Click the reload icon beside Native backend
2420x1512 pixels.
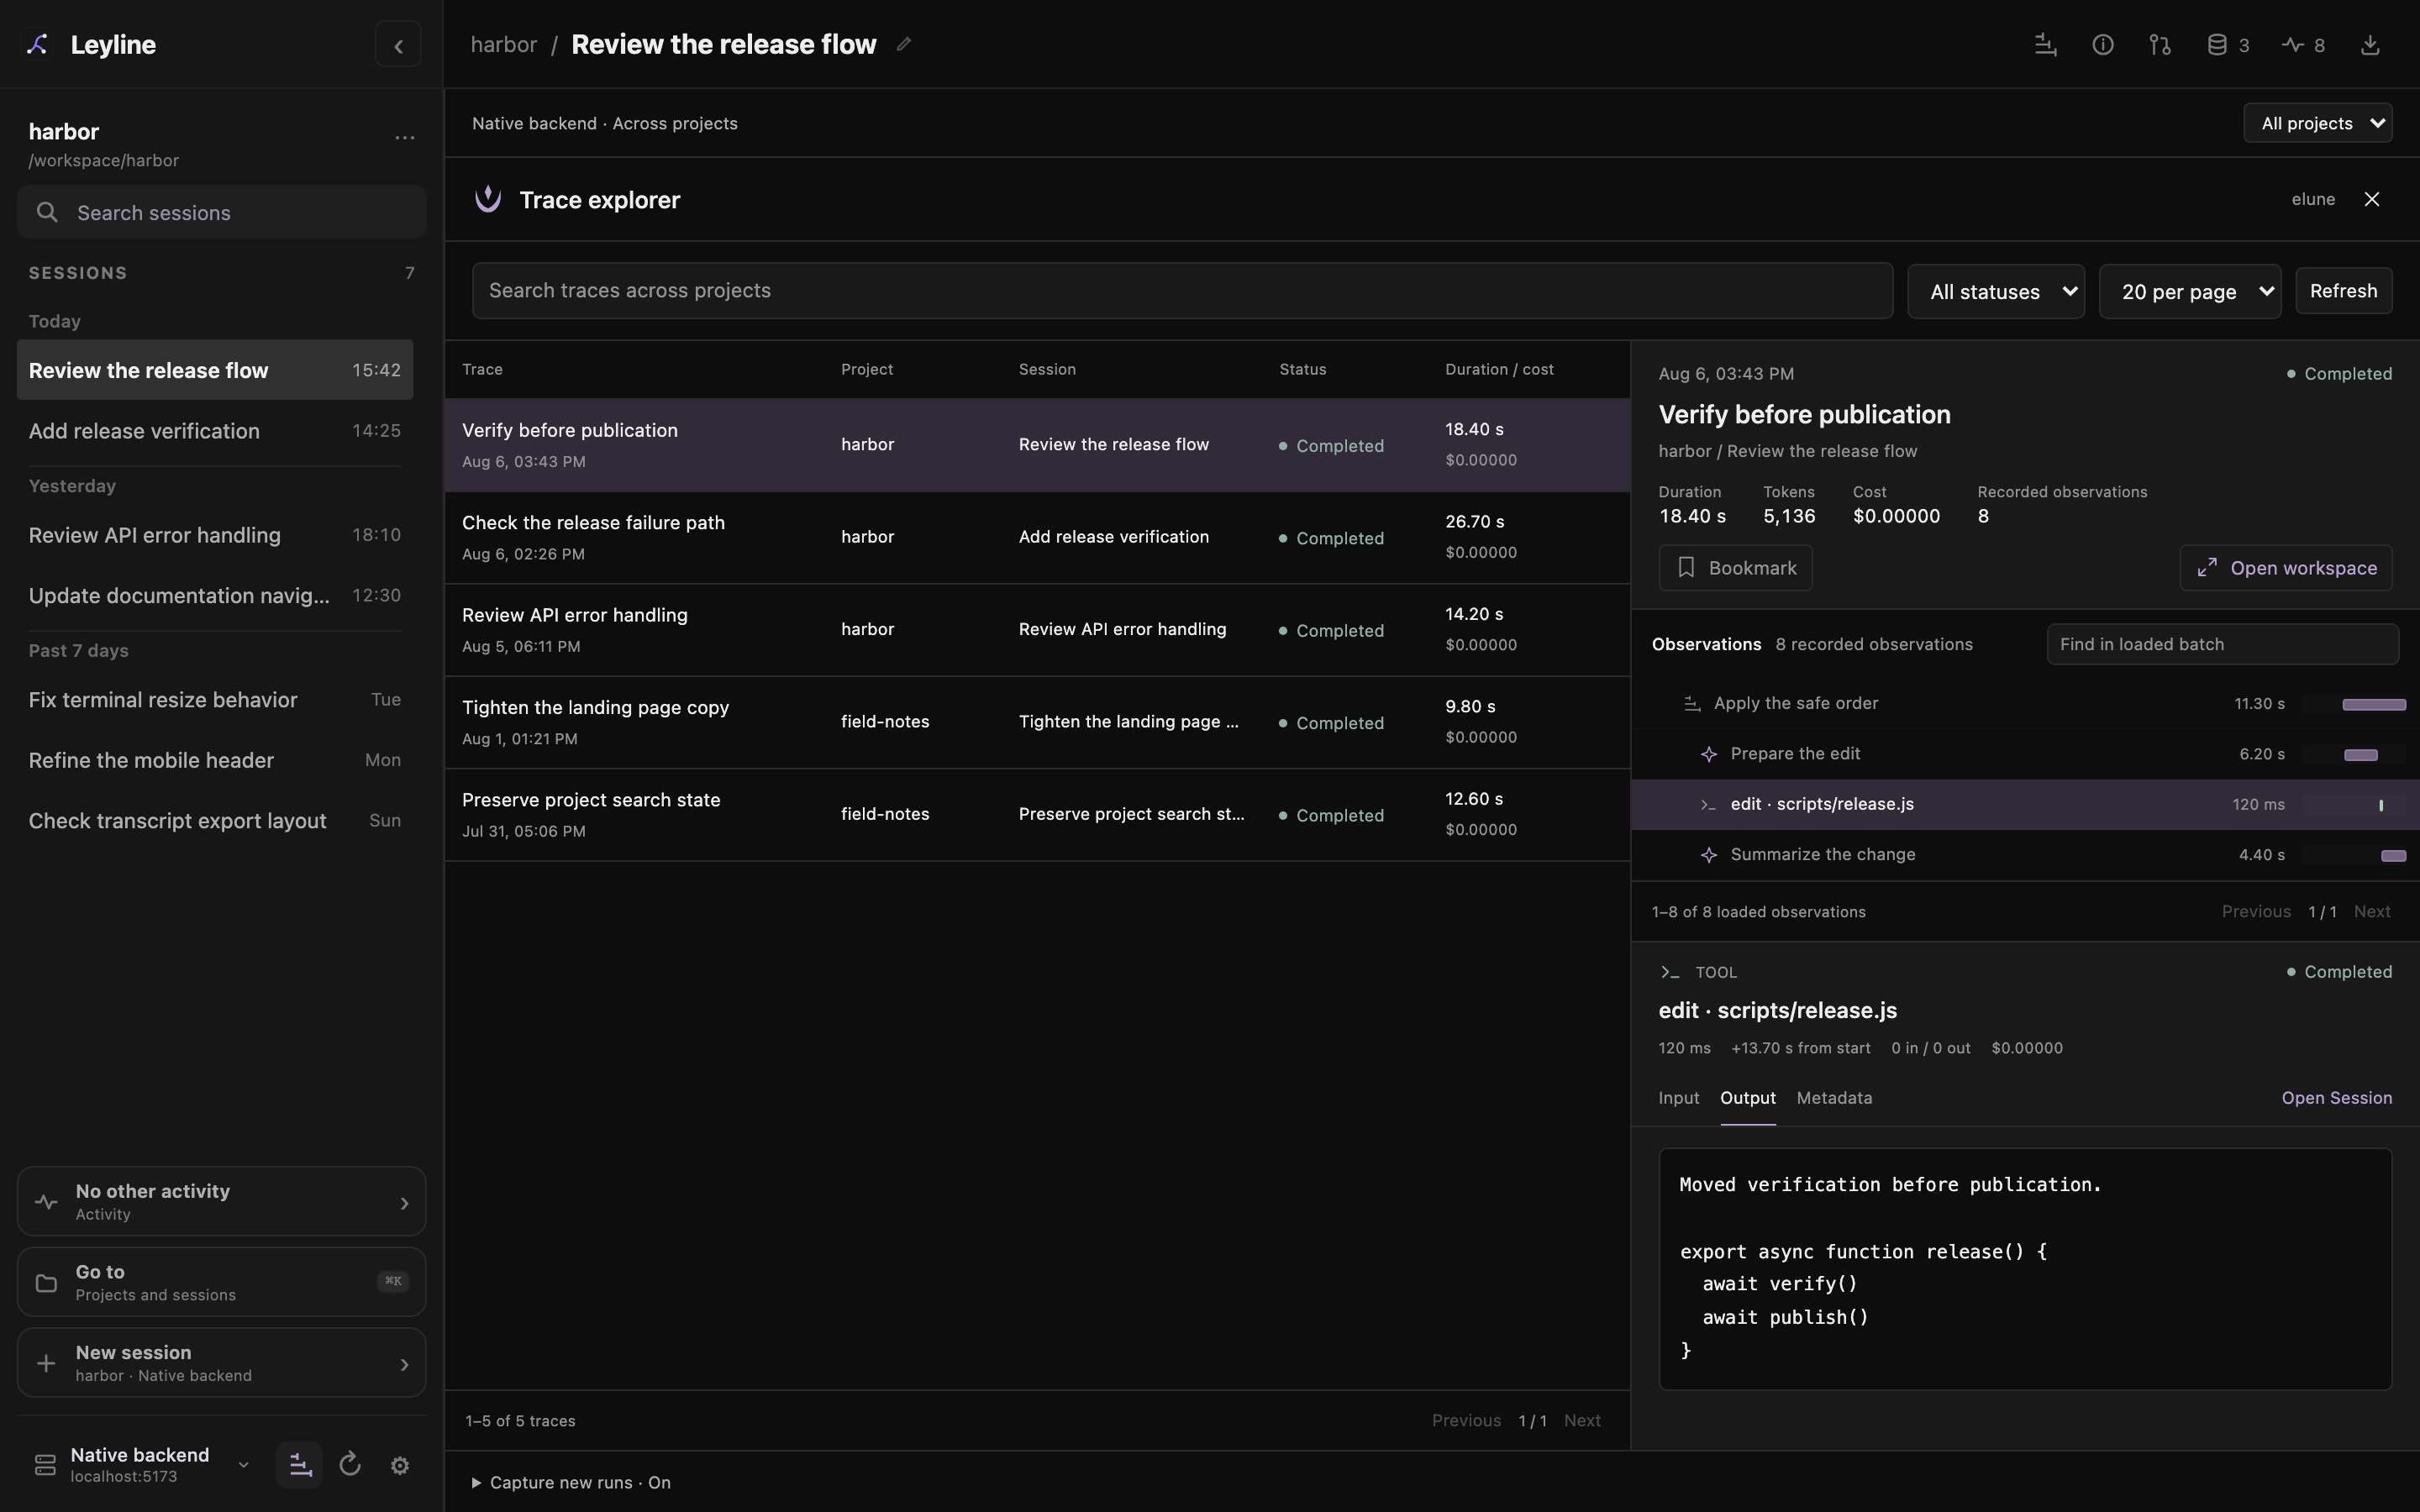[350, 1465]
